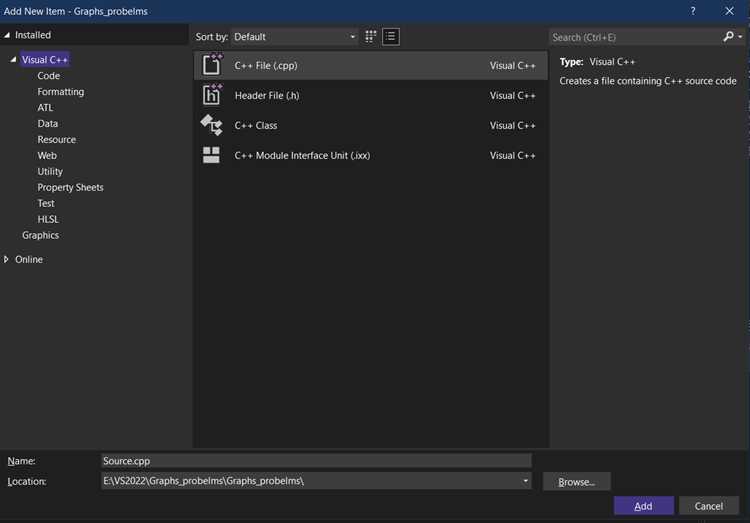Click the Name field containing Source.cpp
Viewport: 750px width, 523px height.
(x=316, y=460)
